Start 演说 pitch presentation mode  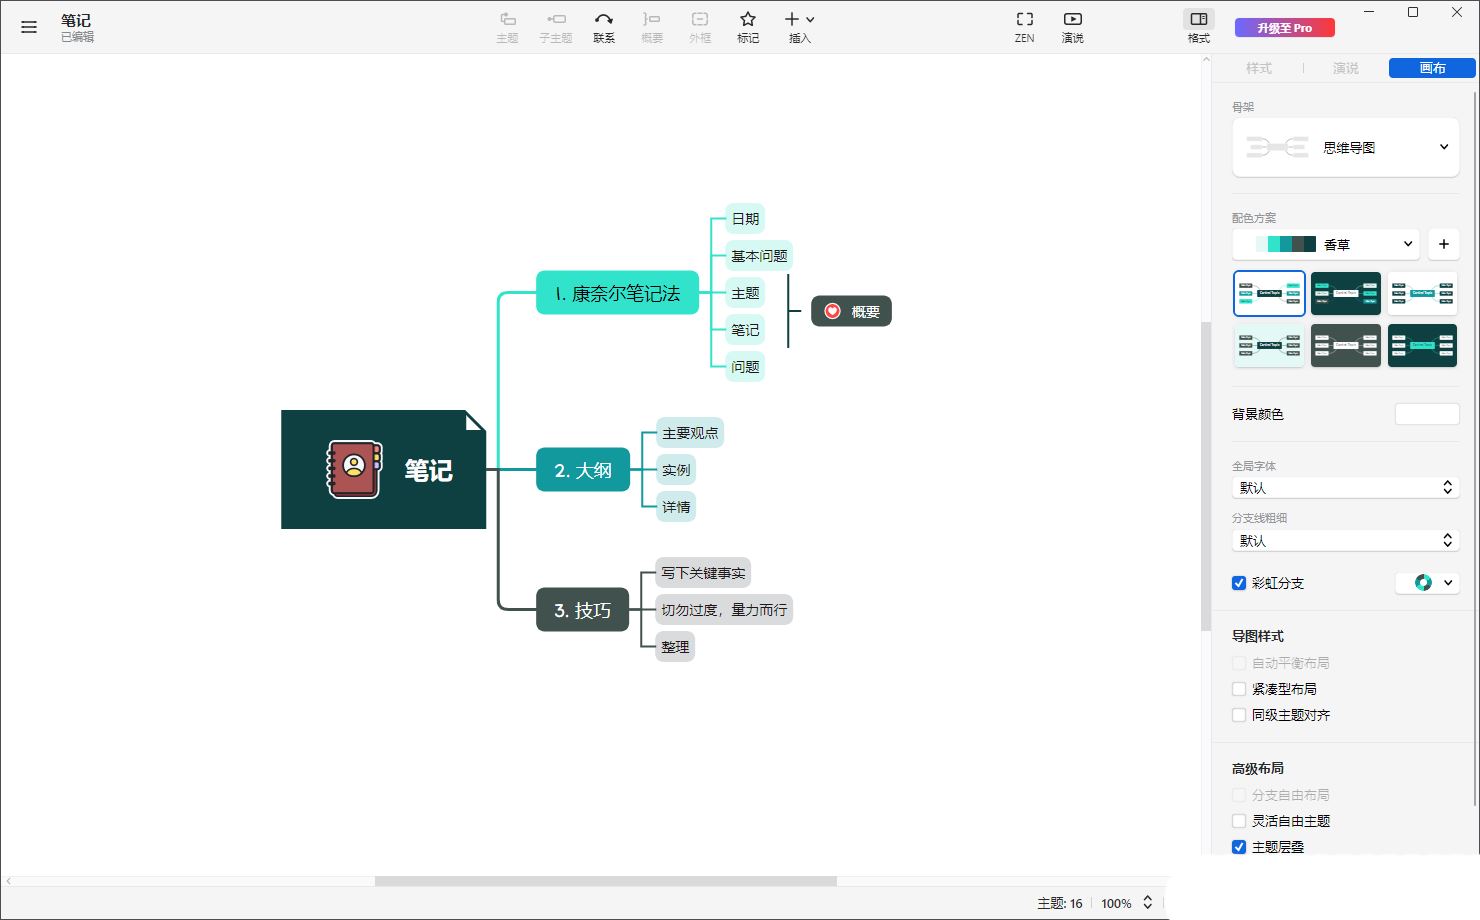coord(1072,27)
